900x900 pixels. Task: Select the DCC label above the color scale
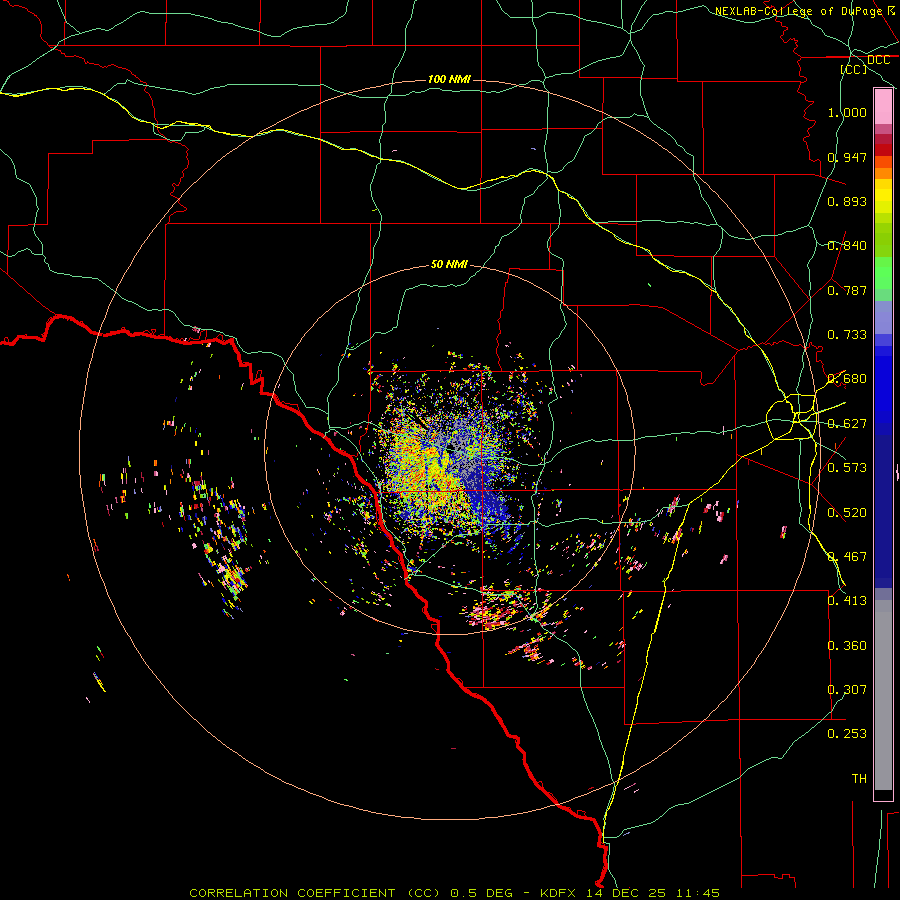click(x=878, y=60)
